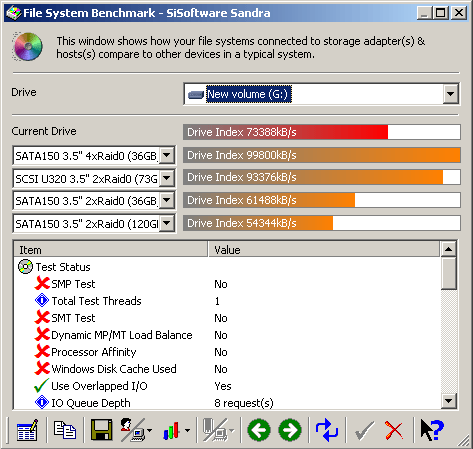Save results with the floppy disk icon
473x449 pixels.
tap(101, 430)
